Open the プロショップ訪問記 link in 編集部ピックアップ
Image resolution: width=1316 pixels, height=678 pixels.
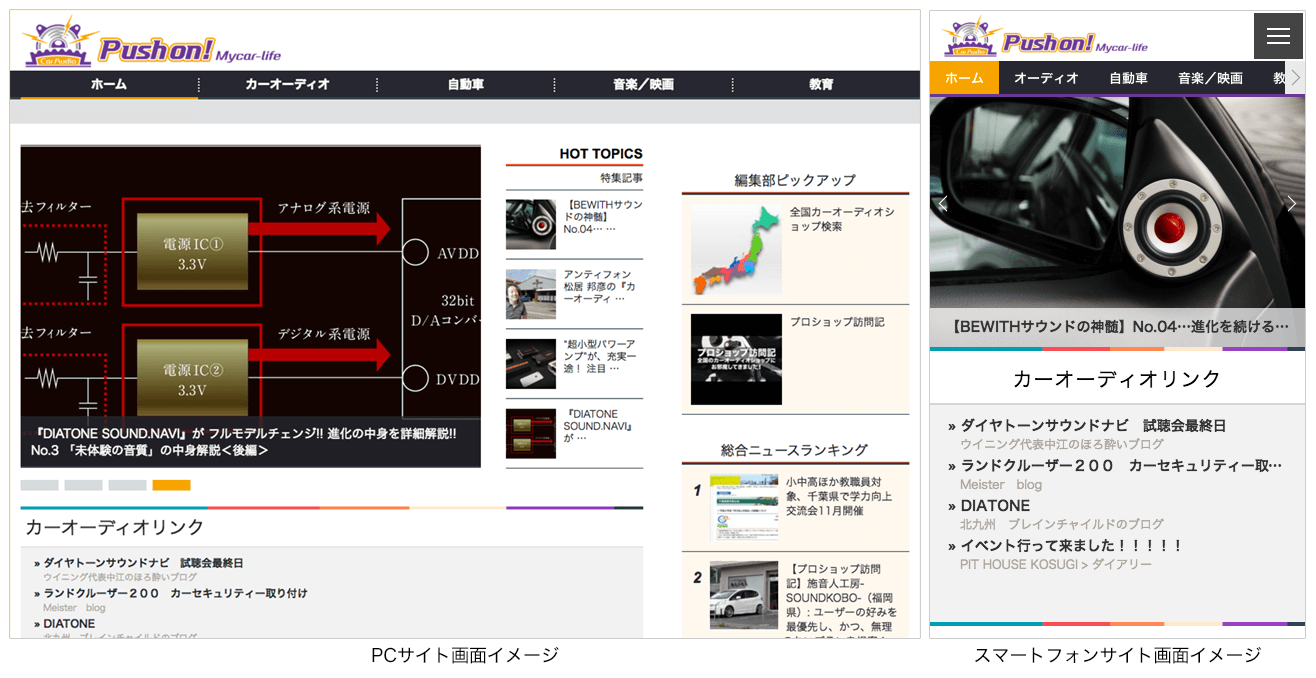837,322
